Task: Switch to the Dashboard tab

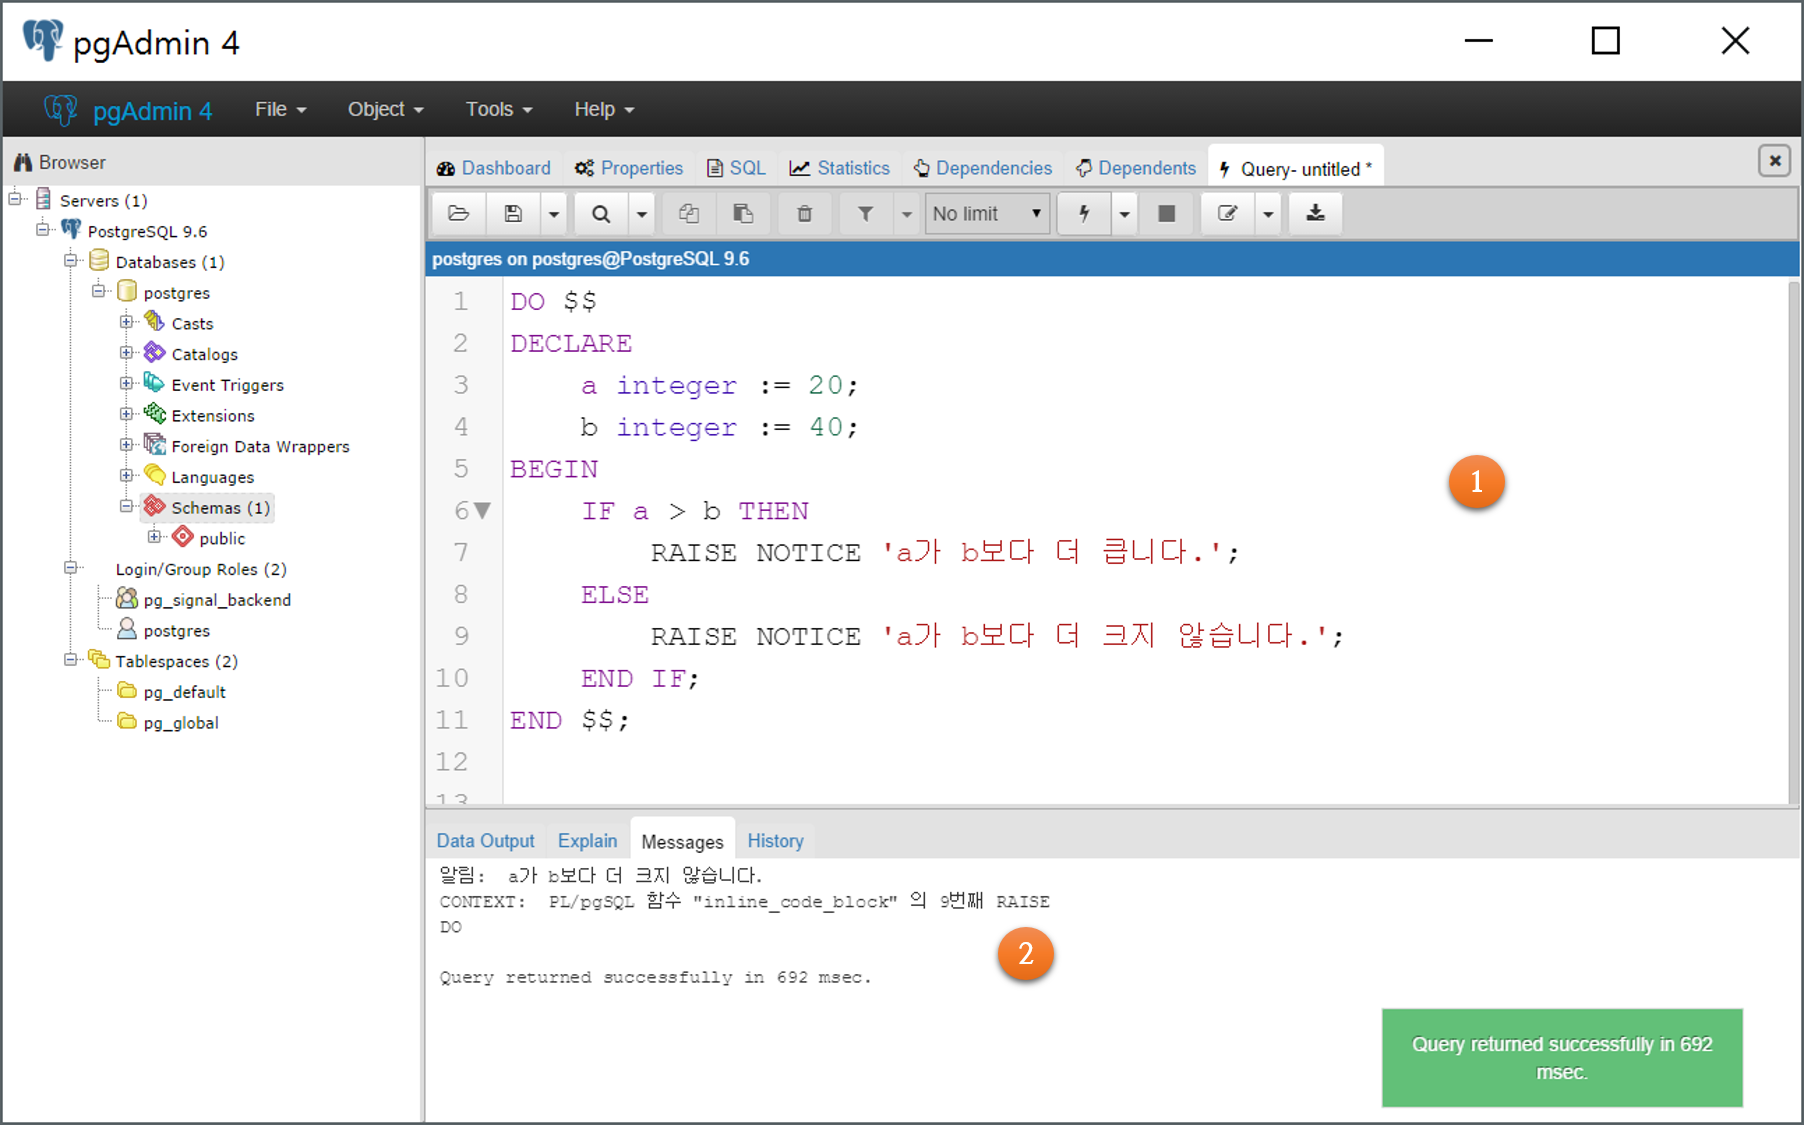Action: point(494,168)
